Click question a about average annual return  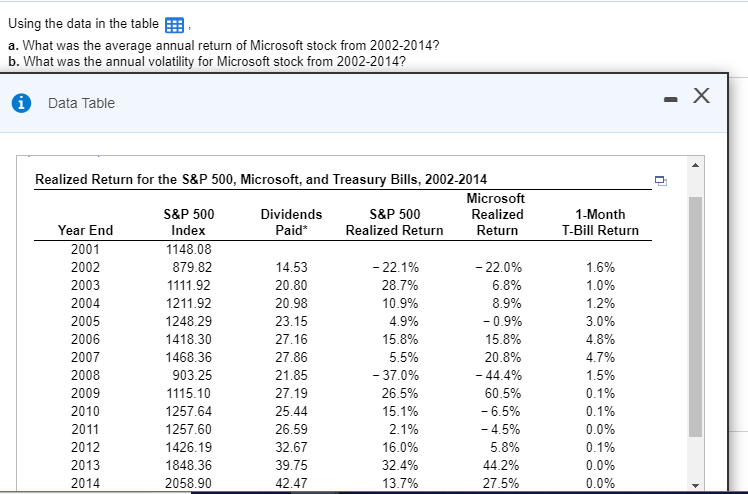[224, 46]
